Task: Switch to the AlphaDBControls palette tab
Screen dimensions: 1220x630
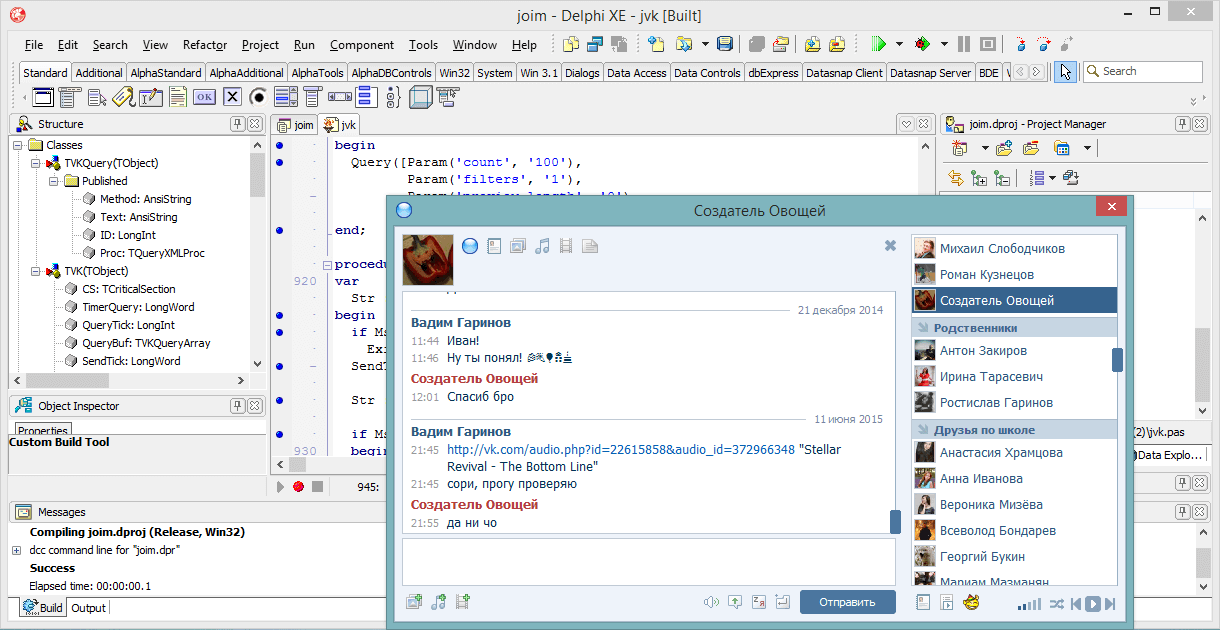Action: [x=392, y=73]
